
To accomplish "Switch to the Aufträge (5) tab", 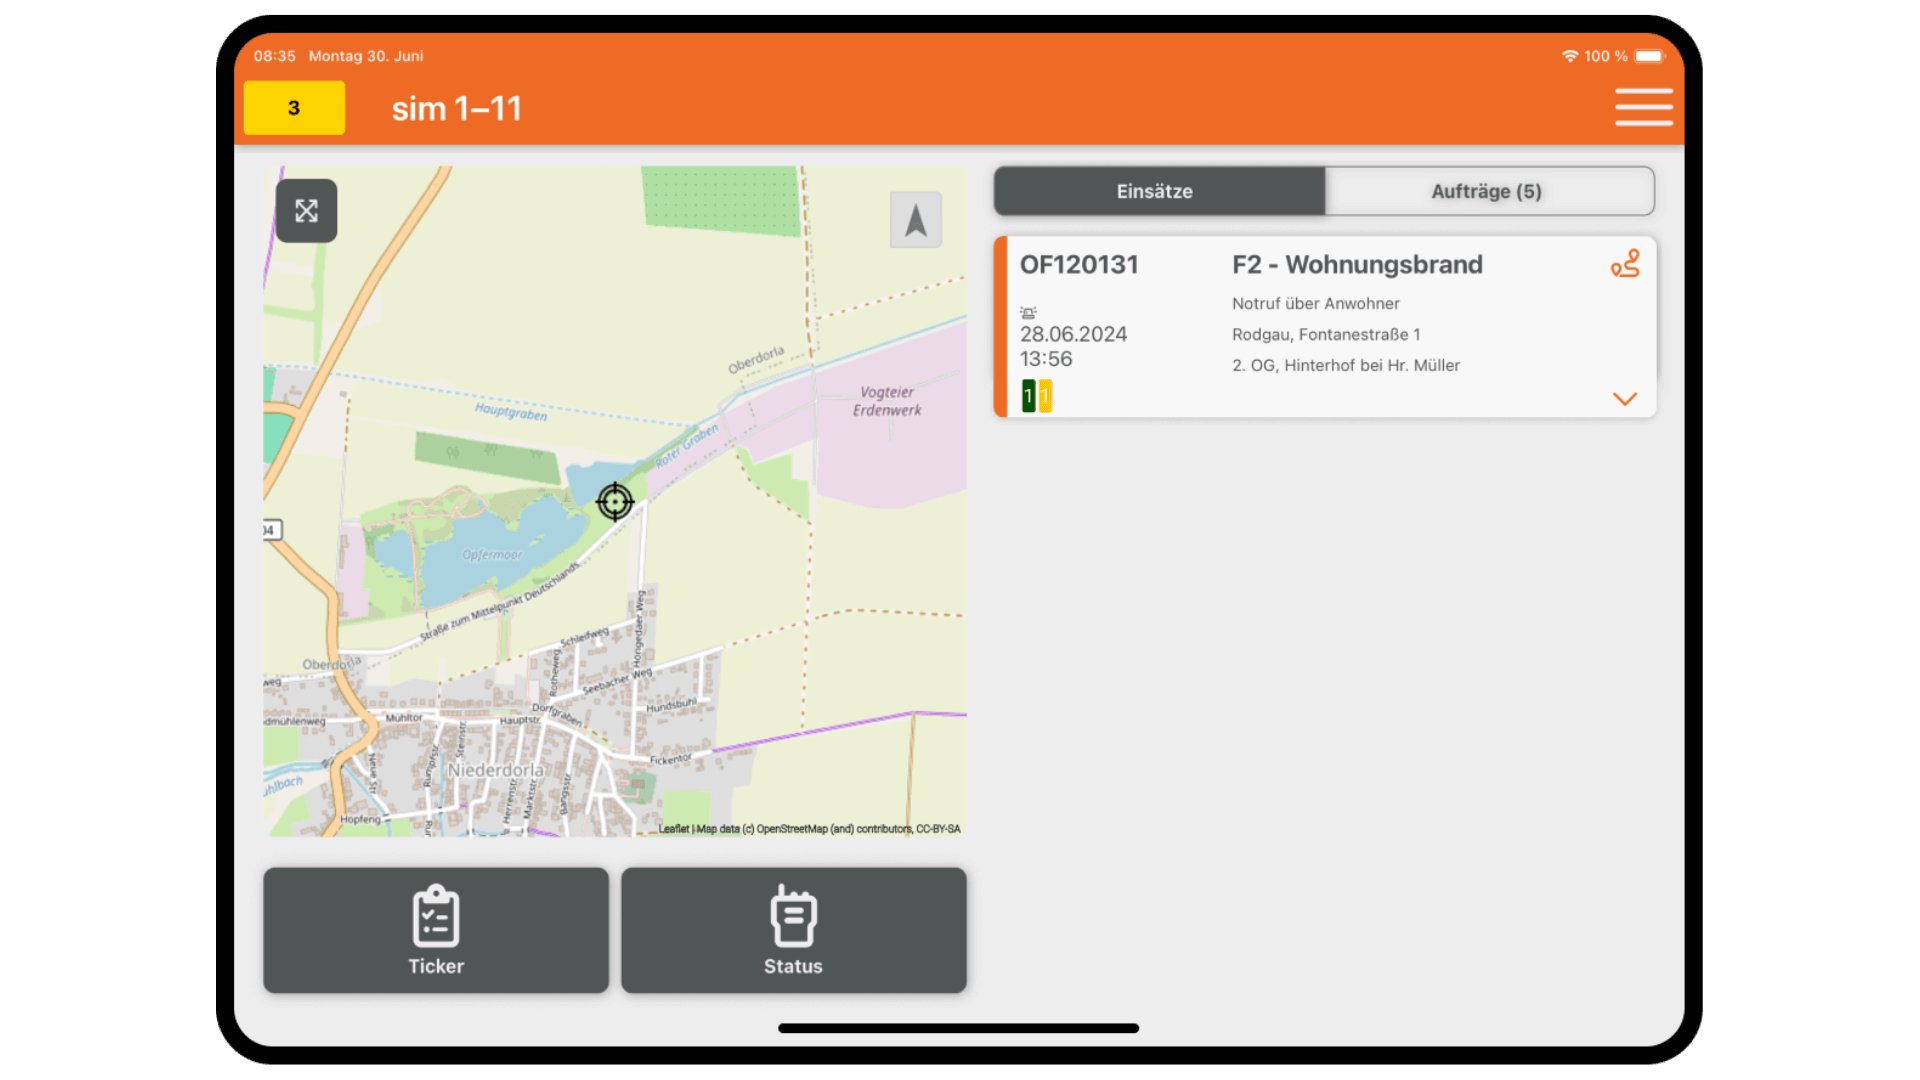I will point(1488,191).
